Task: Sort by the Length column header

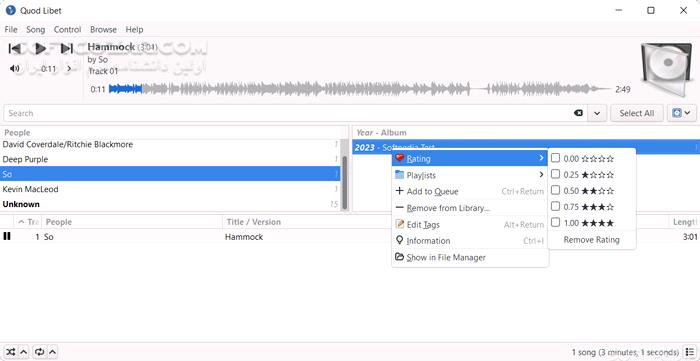Action: click(684, 222)
